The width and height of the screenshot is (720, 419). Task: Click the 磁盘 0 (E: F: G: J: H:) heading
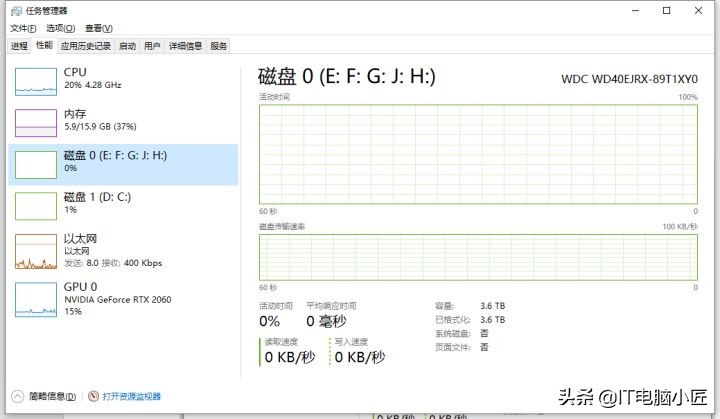coord(347,76)
